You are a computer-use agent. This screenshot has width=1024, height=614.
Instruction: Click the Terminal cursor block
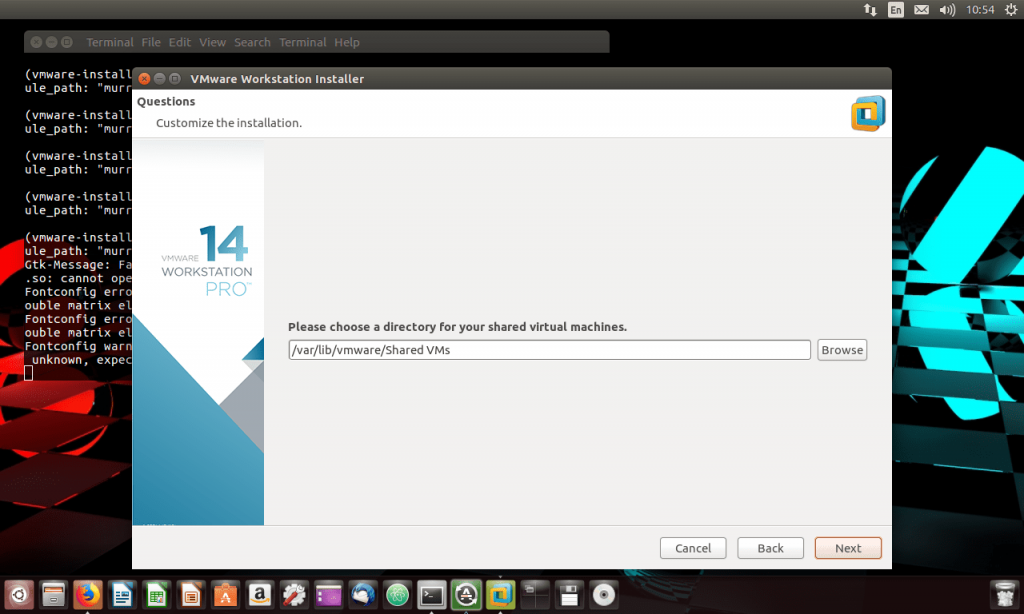click(x=29, y=373)
